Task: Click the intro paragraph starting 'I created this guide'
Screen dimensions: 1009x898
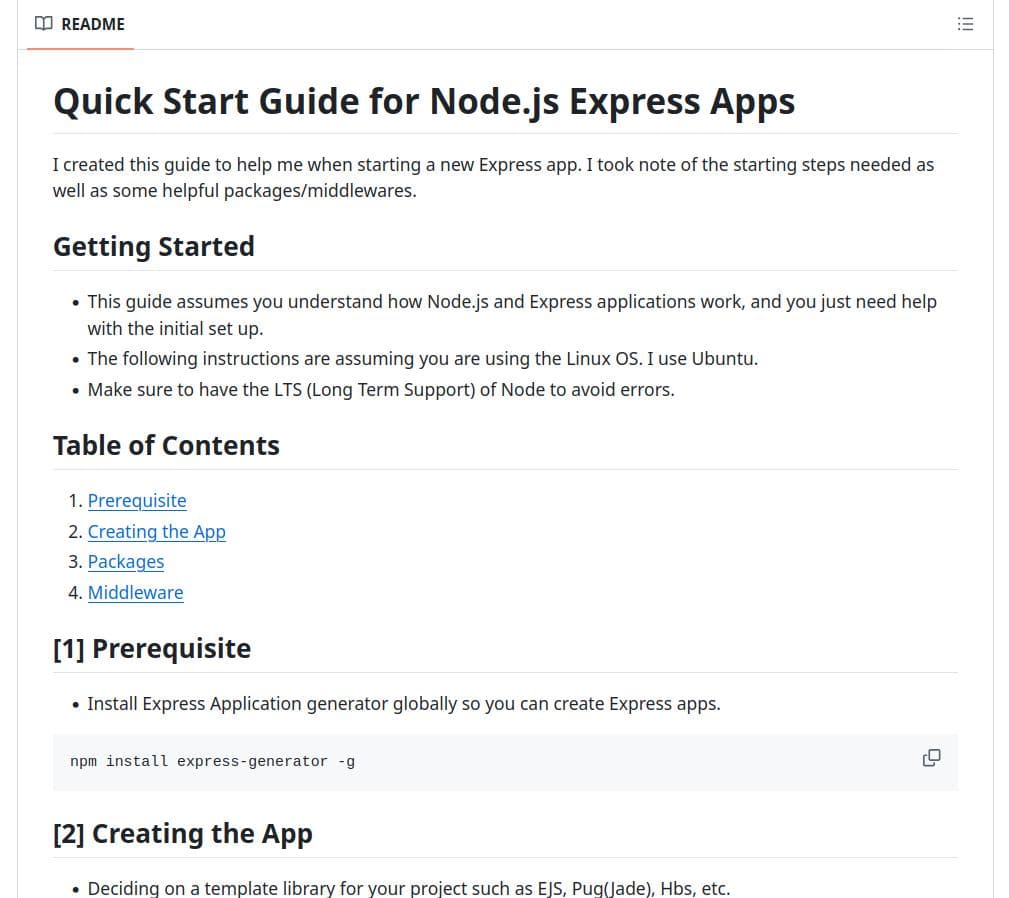Action: click(x=493, y=177)
